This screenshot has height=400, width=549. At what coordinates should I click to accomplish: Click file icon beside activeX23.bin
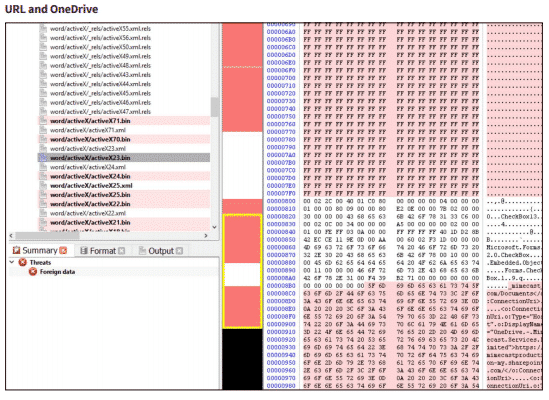pyautogui.click(x=43, y=158)
